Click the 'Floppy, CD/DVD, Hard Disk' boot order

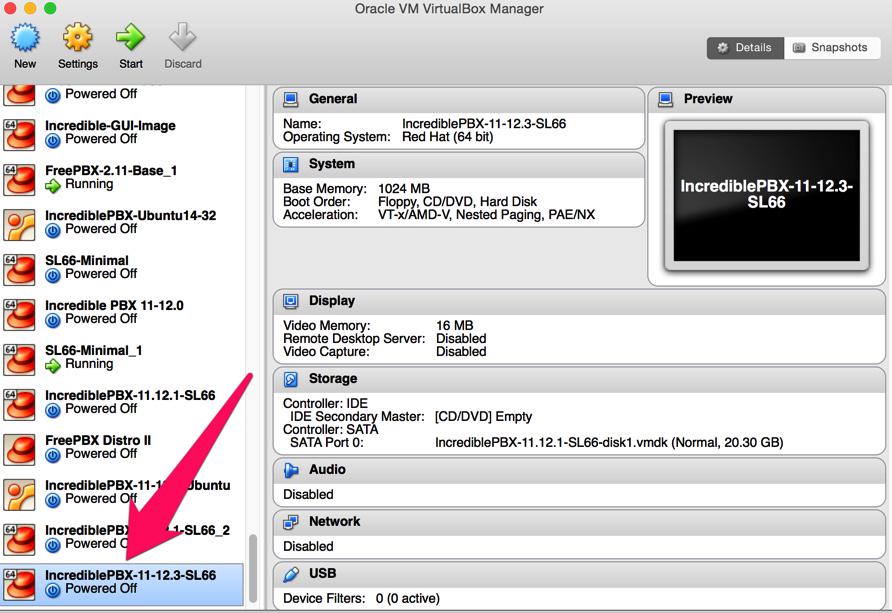457,202
